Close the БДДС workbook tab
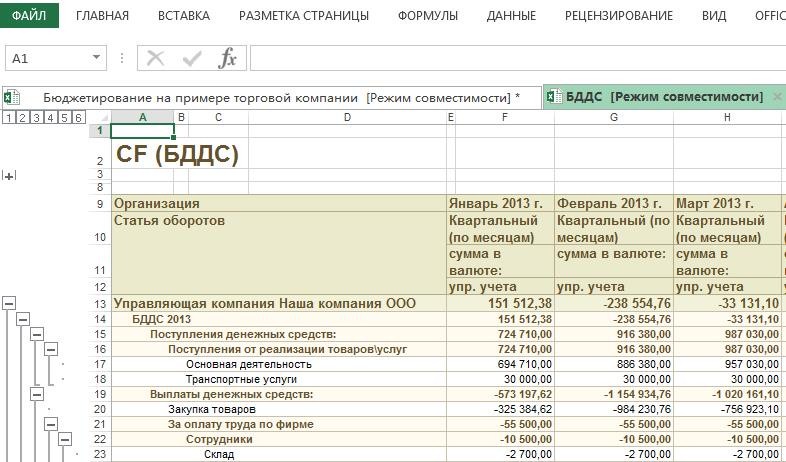 click(x=776, y=97)
